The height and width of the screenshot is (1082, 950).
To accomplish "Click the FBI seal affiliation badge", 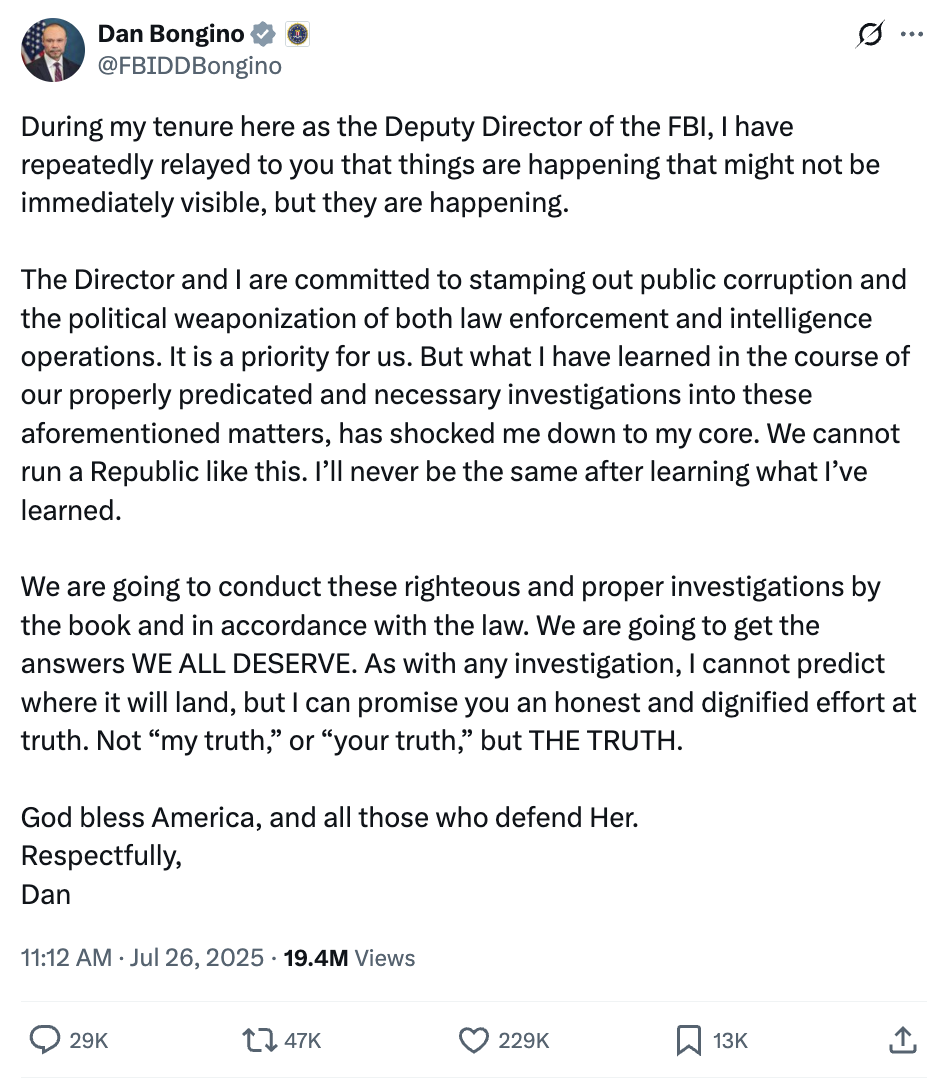I will [x=298, y=35].
